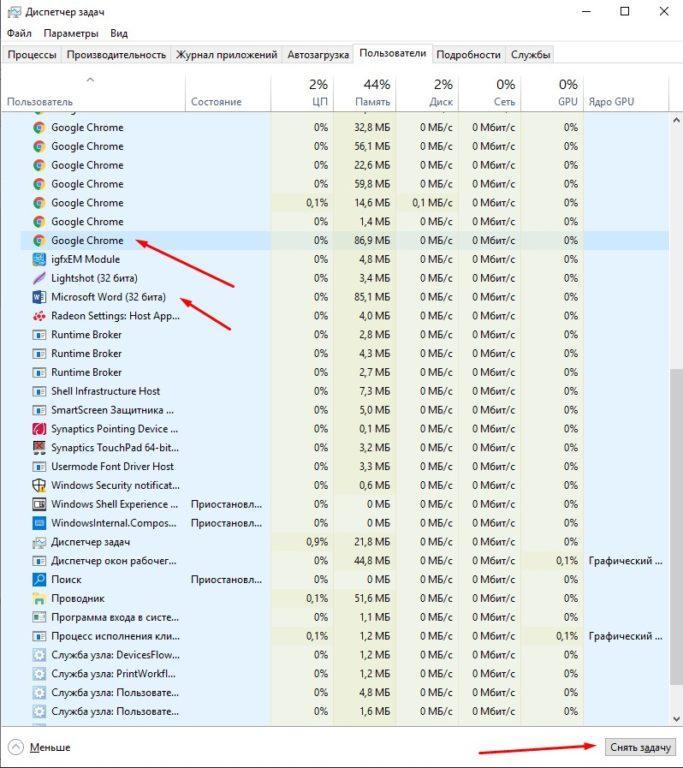Click the Synaptics Pointing Device icon

coord(39,429)
